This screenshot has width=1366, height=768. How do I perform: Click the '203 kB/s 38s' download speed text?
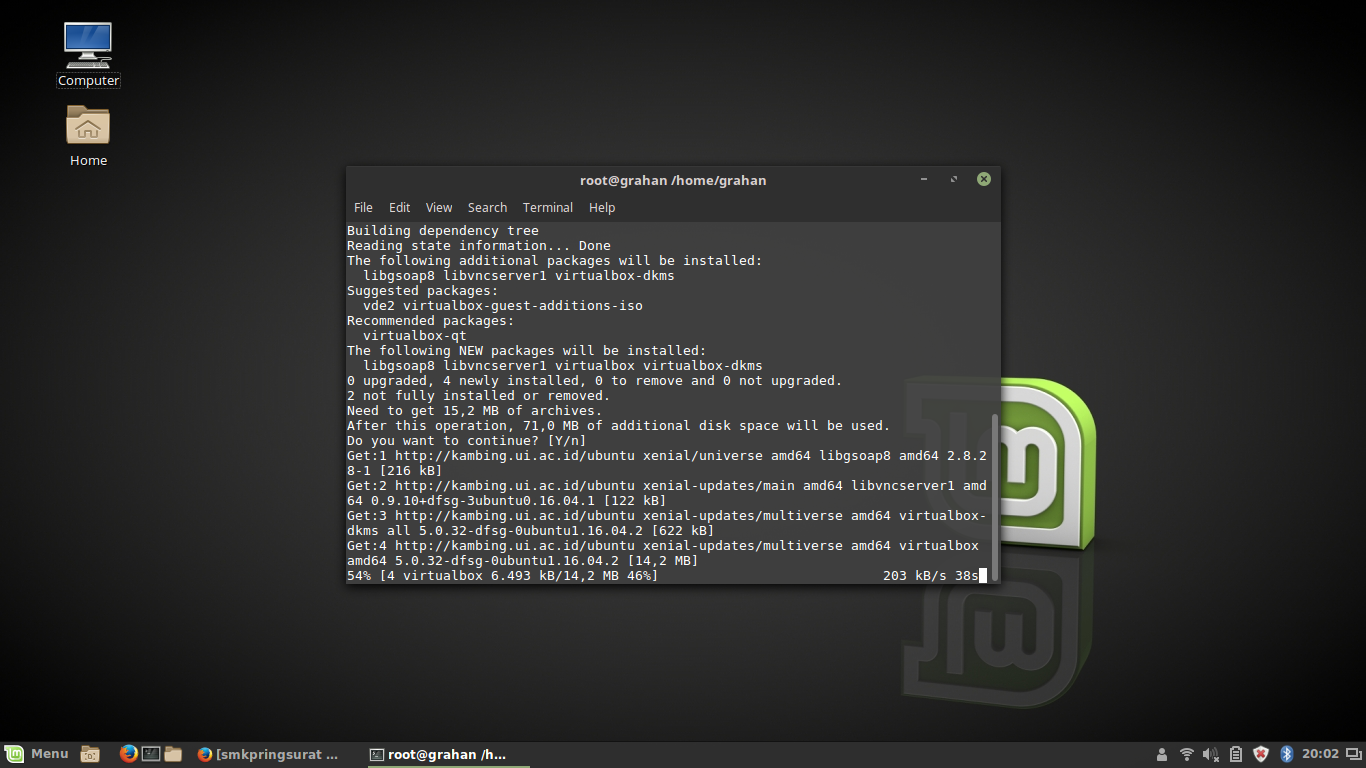[x=931, y=575]
